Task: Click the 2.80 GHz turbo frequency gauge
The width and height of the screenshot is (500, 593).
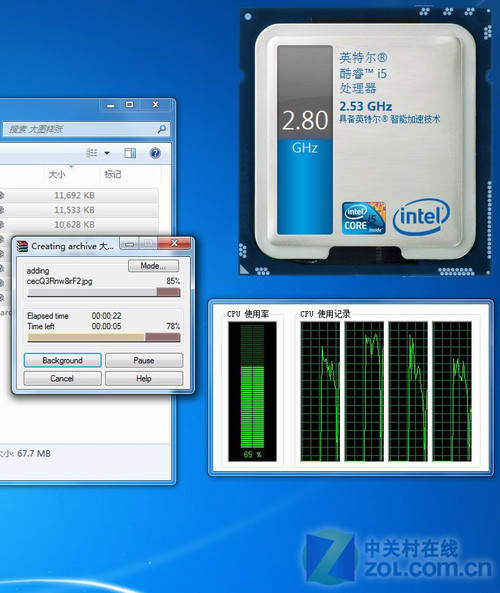Action: (305, 140)
